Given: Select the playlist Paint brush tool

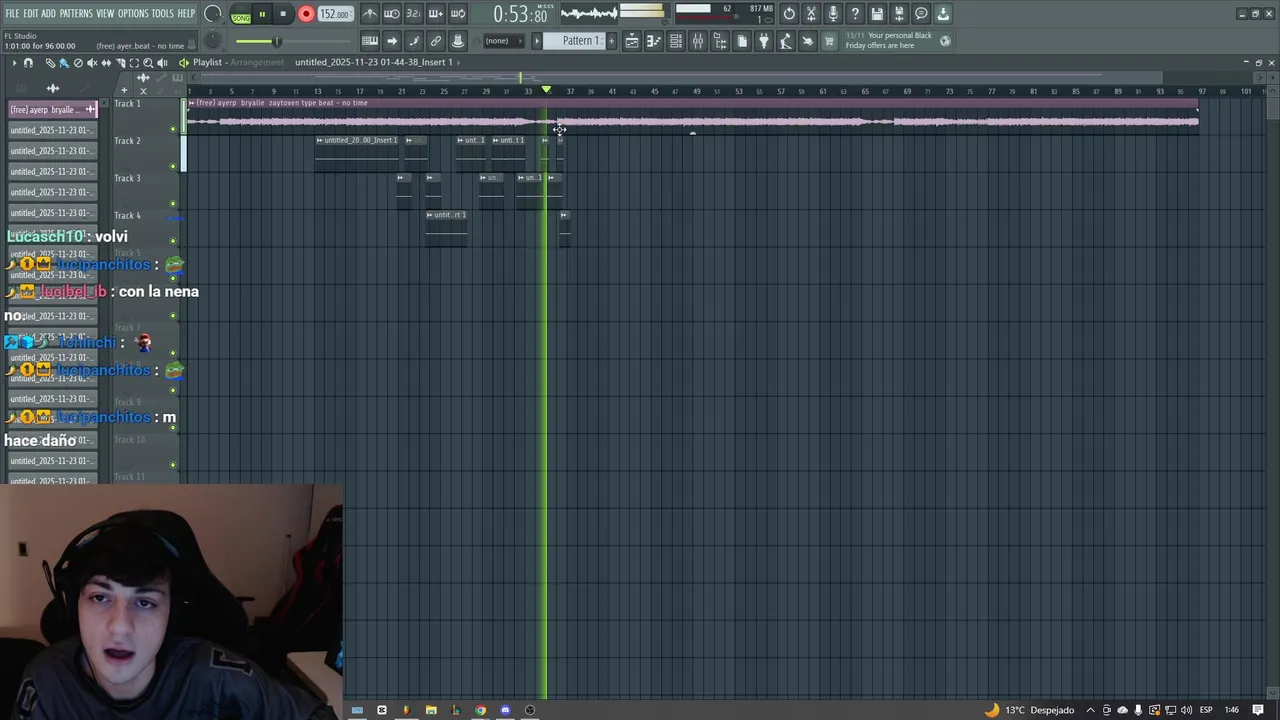Looking at the screenshot, I should 63,63.
